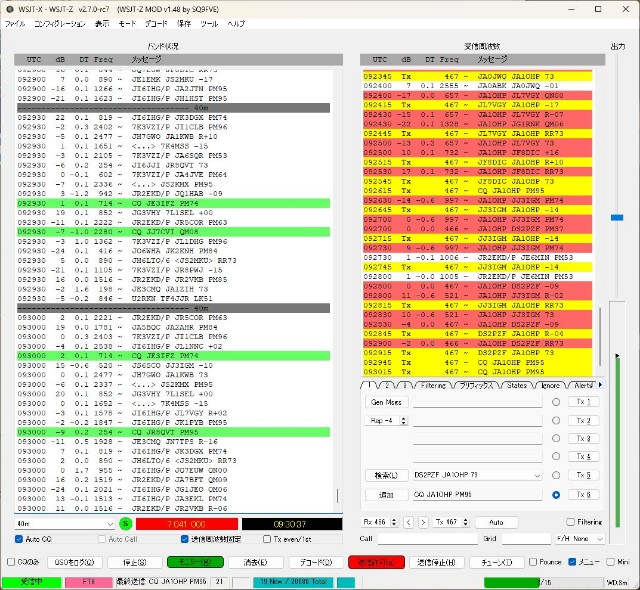The height and width of the screenshot is (590, 640).
Task: Click the WSJT-X app icon in title bar
Action: coord(10,9)
